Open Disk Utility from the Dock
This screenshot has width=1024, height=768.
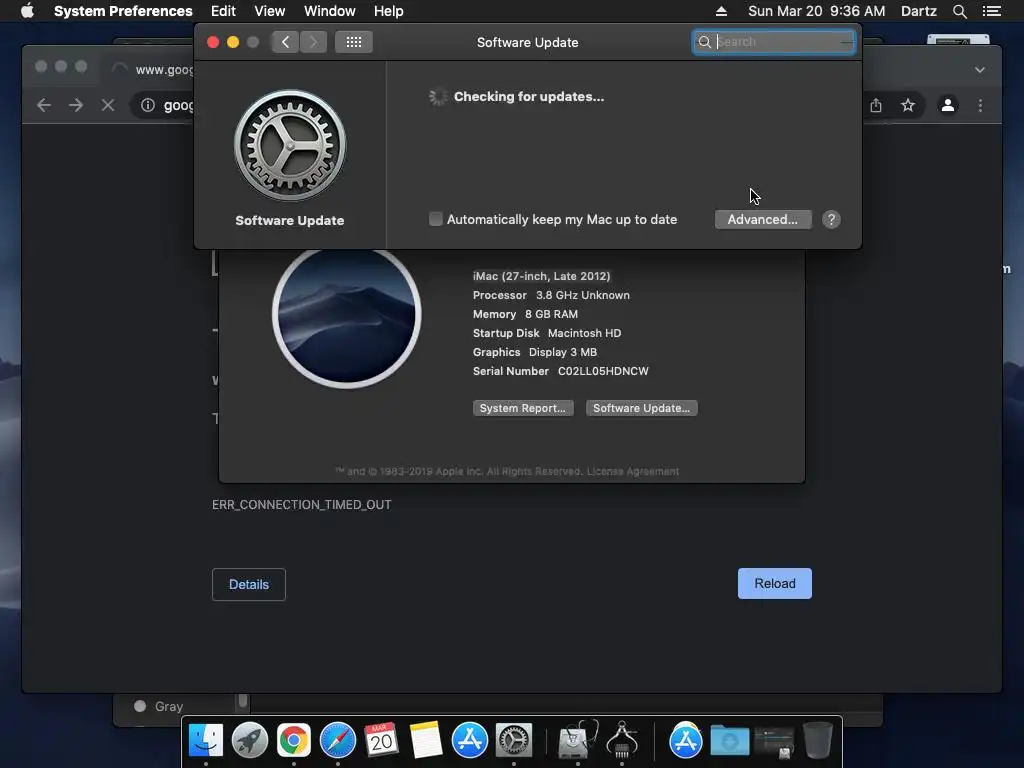[577, 740]
